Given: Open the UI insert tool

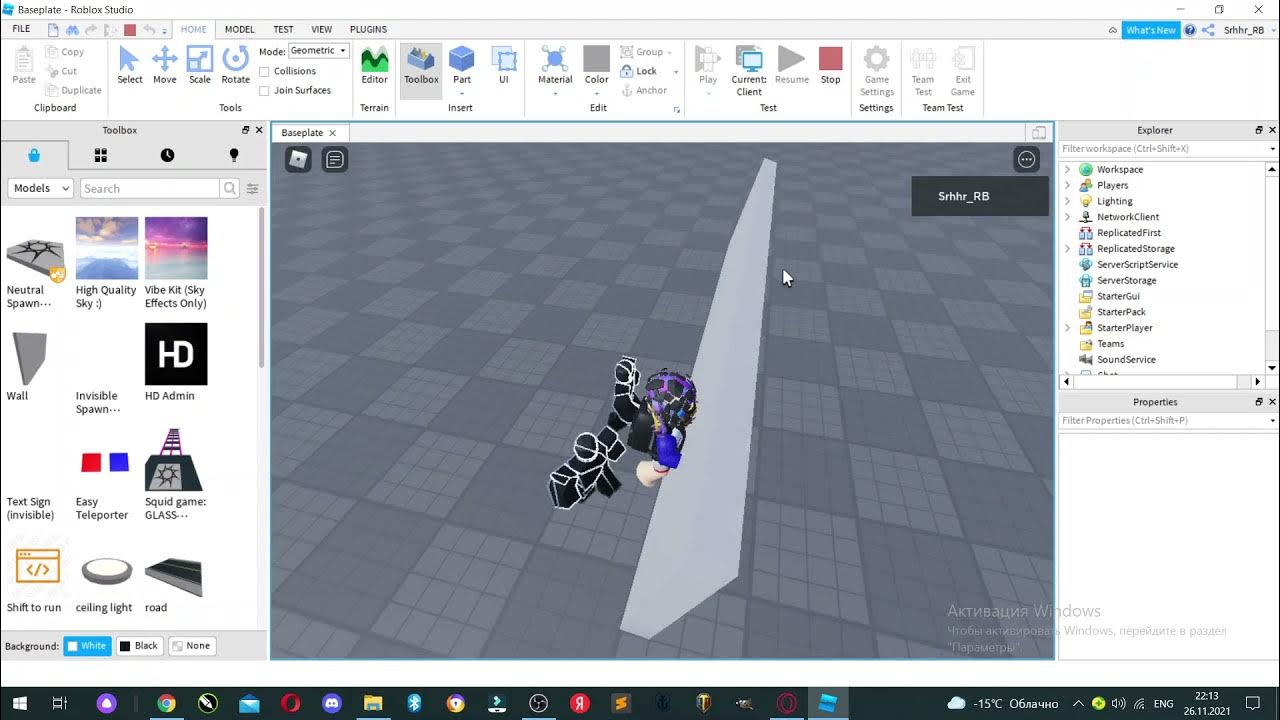Looking at the screenshot, I should (504, 65).
